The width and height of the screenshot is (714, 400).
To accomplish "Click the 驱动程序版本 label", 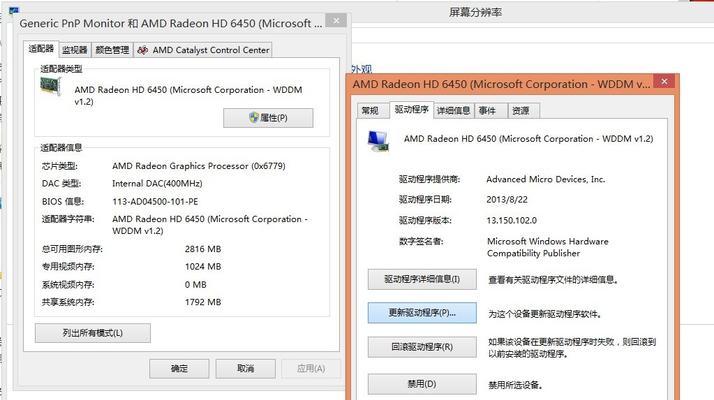I will click(425, 221).
